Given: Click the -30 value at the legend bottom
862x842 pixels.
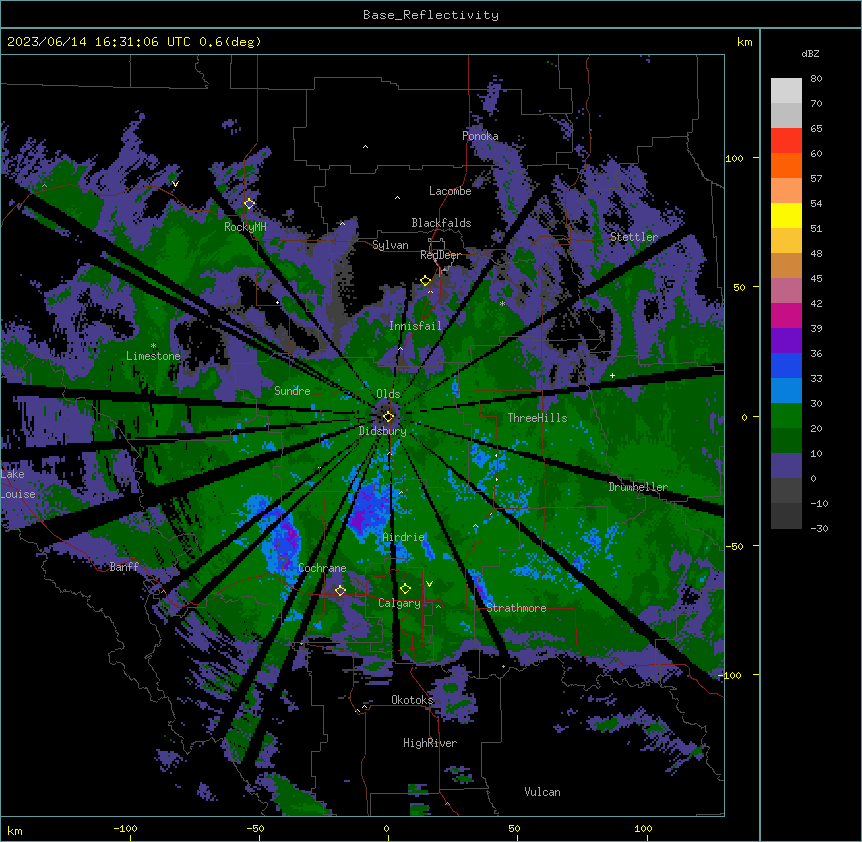Looking at the screenshot, I should [x=819, y=528].
